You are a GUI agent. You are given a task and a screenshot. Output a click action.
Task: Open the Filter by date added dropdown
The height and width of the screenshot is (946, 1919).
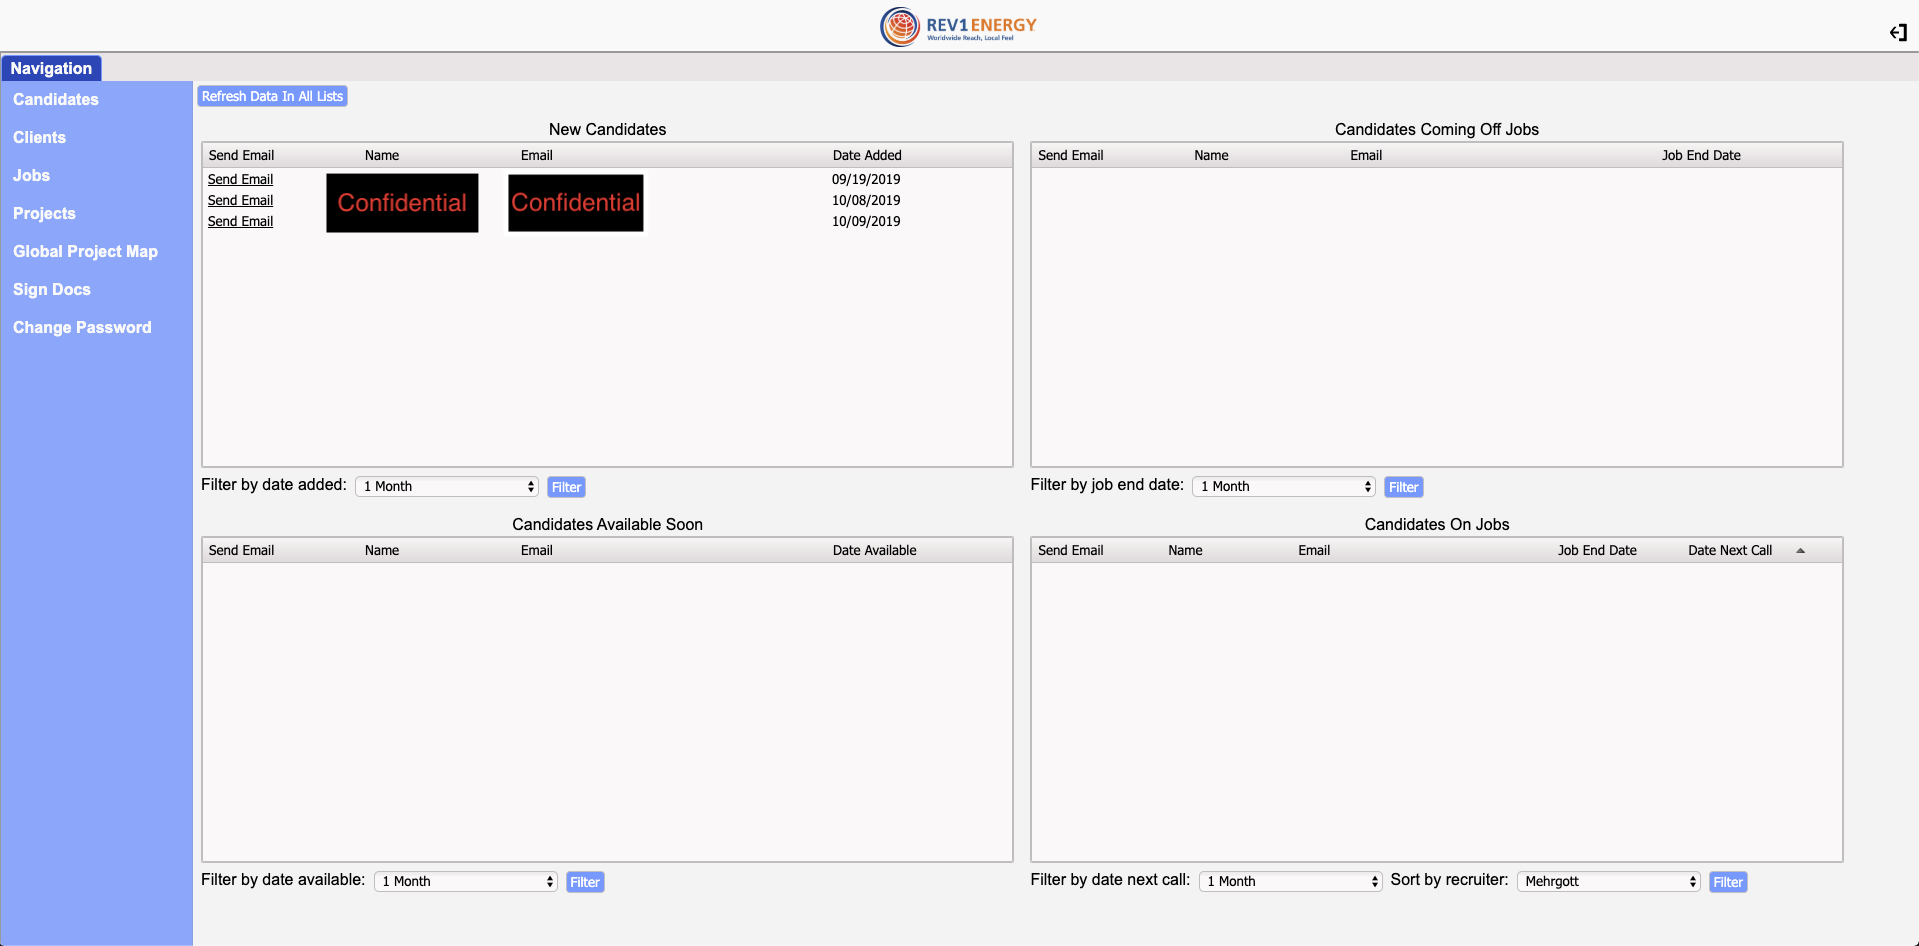tap(447, 486)
